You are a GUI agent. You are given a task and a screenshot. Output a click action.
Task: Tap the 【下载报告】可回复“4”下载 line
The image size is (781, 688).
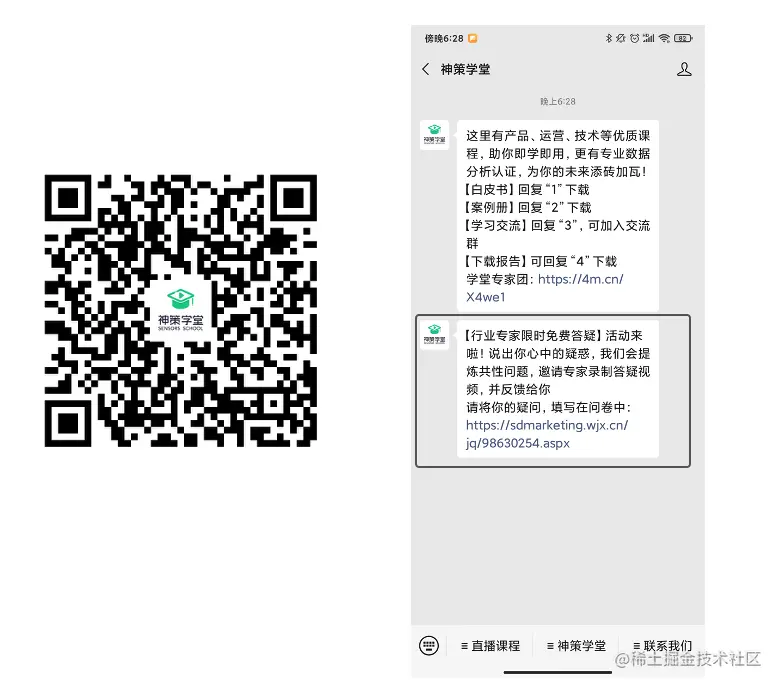pyautogui.click(x=541, y=261)
